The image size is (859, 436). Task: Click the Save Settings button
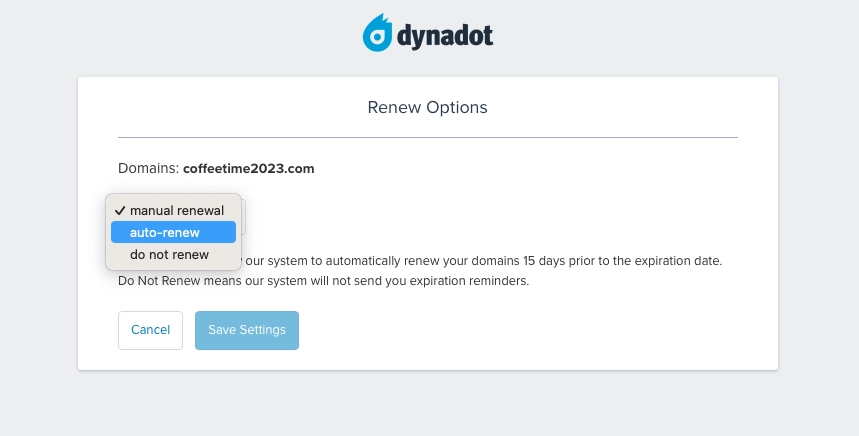click(246, 330)
